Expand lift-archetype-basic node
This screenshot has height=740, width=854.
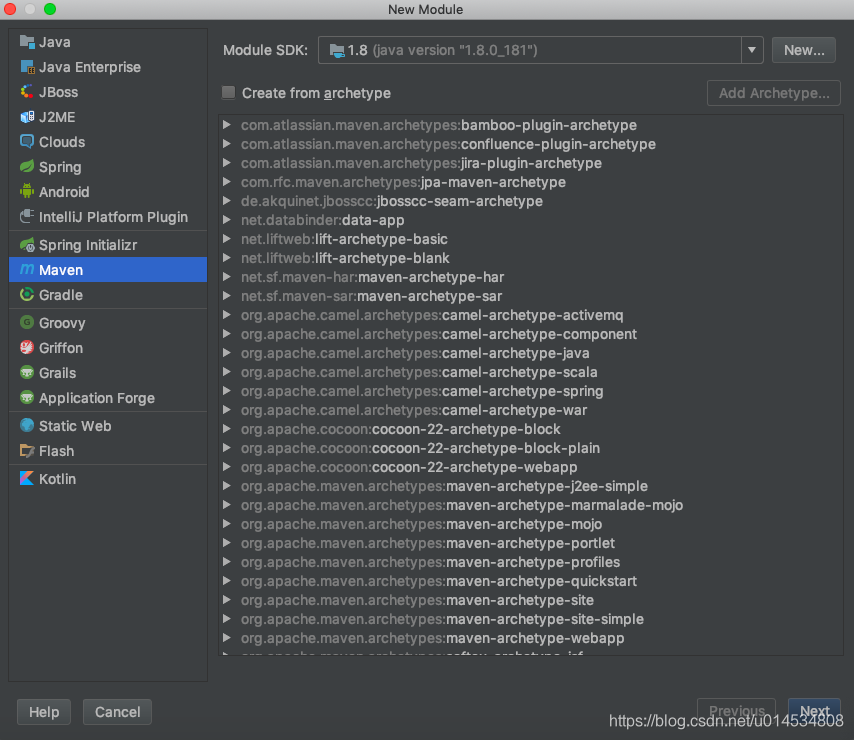click(227, 239)
